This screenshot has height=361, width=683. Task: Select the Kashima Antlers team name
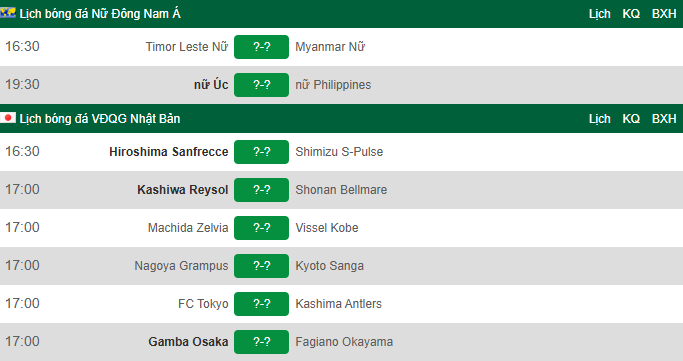(x=338, y=304)
